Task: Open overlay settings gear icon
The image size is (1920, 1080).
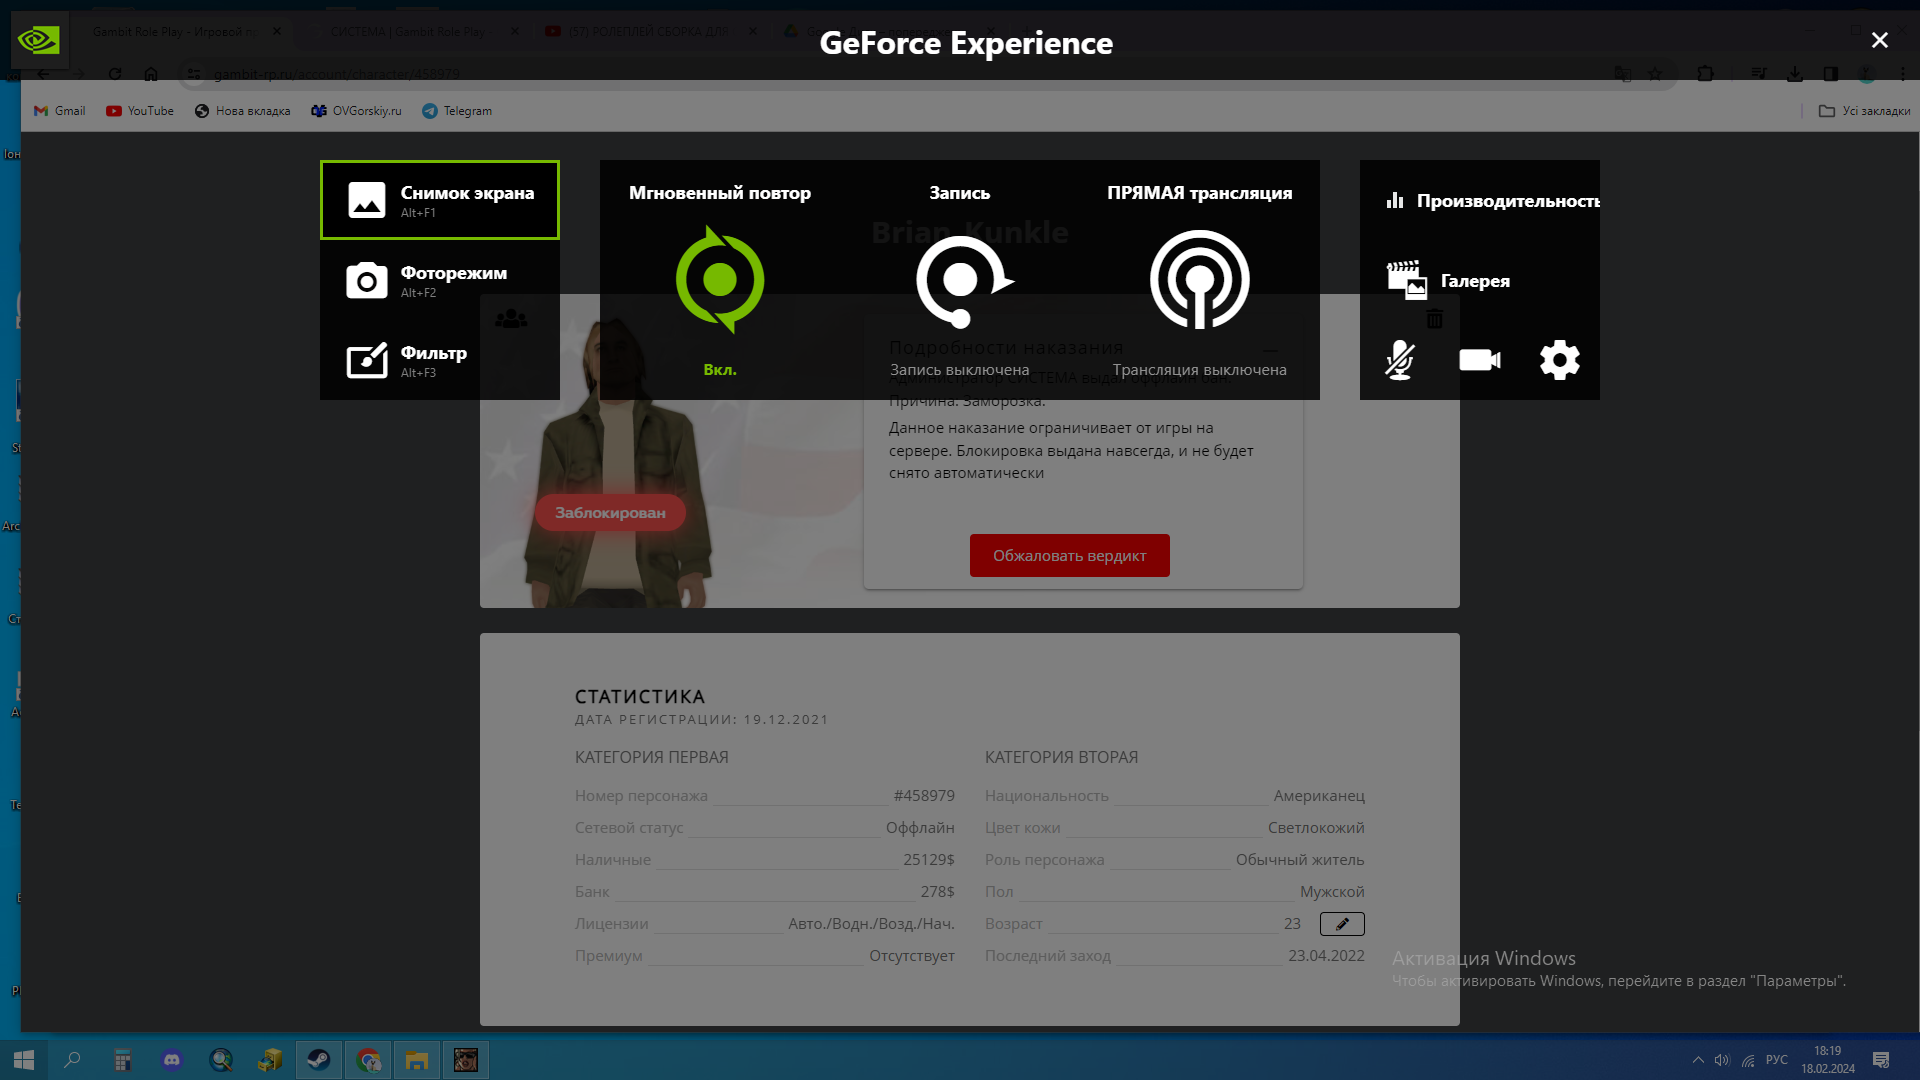Action: click(1559, 360)
